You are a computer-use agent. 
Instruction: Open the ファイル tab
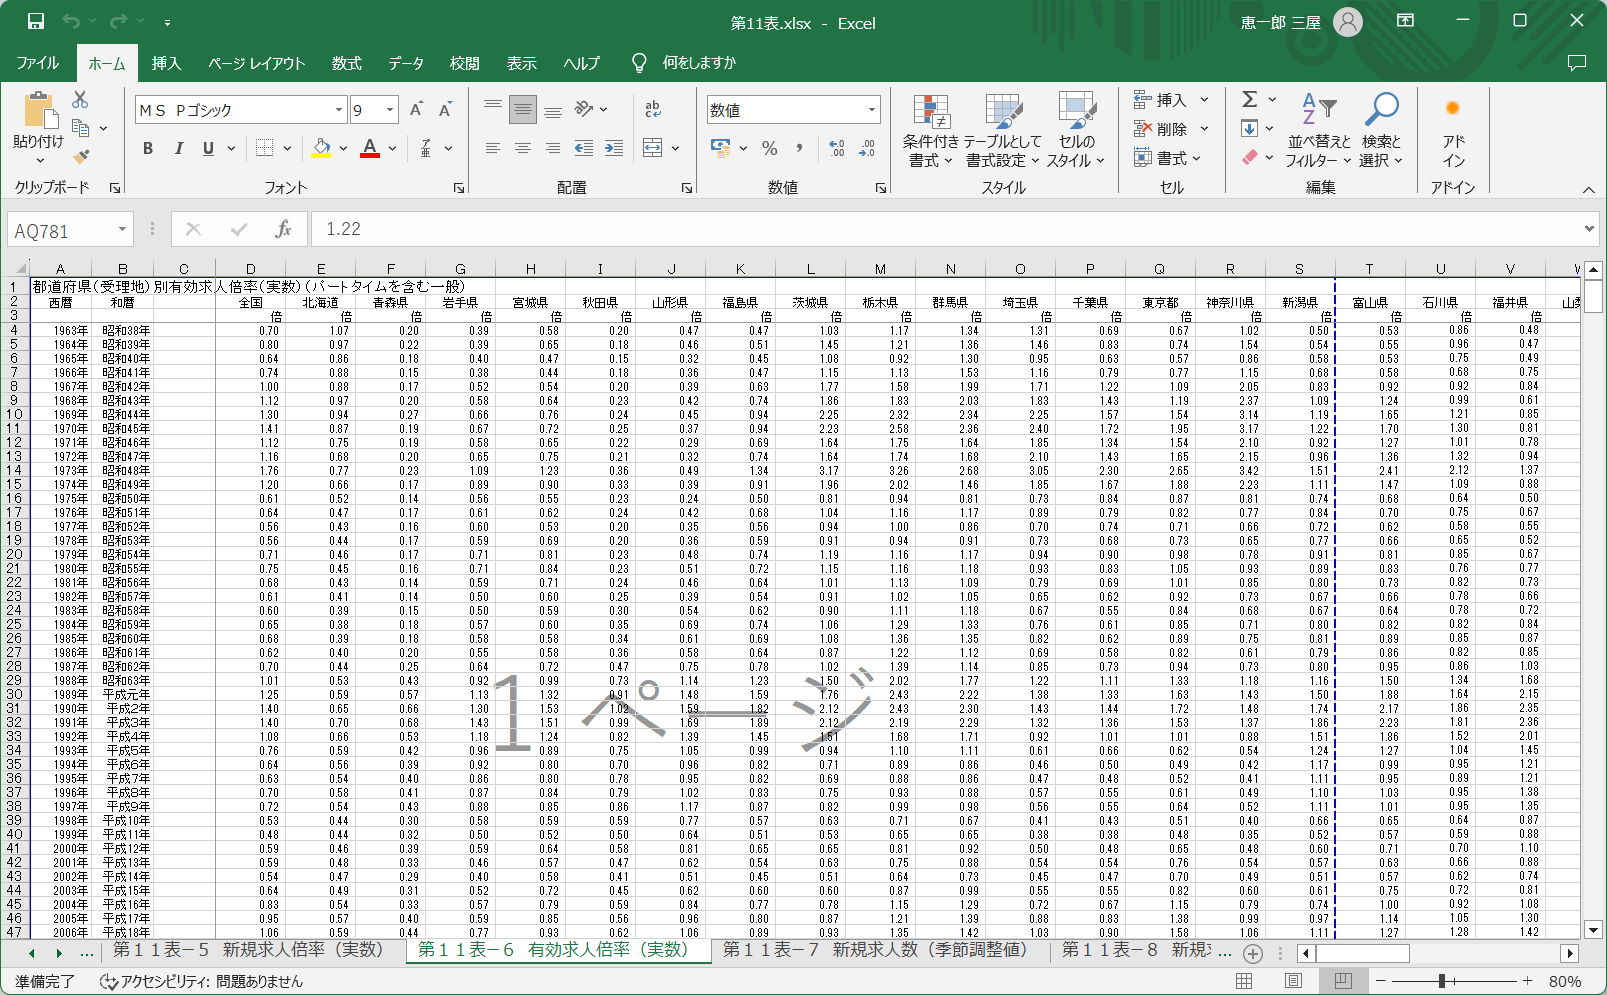coord(38,63)
